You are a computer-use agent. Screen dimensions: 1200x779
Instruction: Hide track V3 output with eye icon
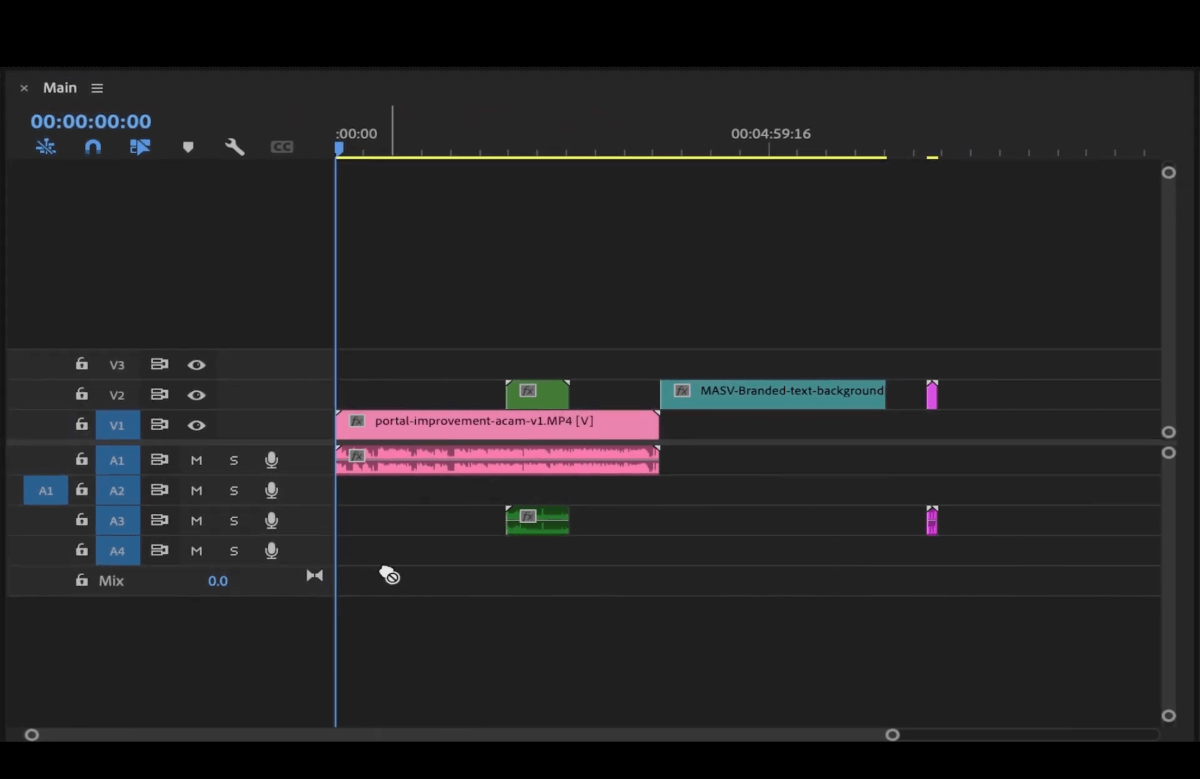tap(197, 365)
